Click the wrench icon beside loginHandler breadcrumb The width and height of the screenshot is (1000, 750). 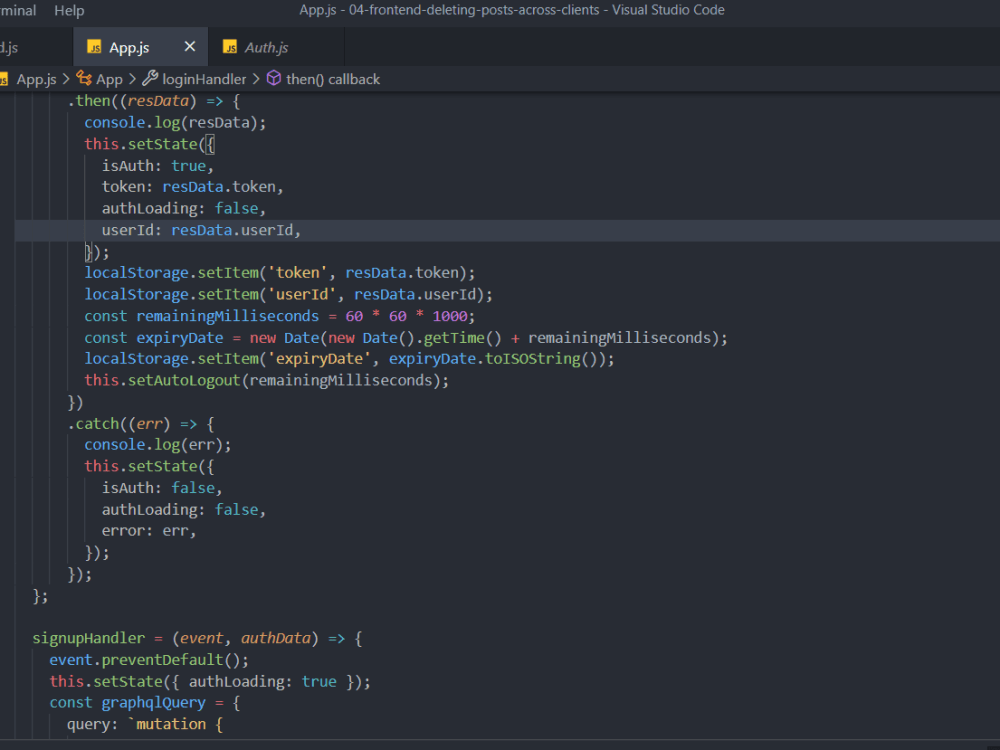pyautogui.click(x=150, y=78)
